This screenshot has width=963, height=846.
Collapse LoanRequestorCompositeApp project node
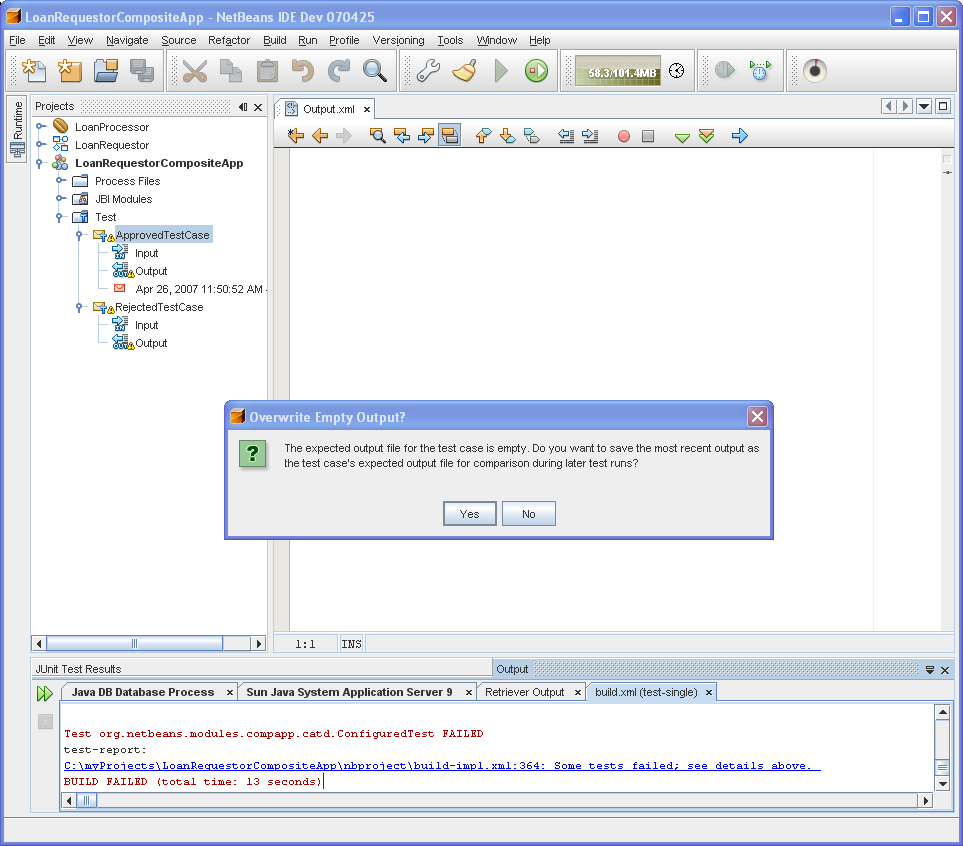click(x=39, y=163)
